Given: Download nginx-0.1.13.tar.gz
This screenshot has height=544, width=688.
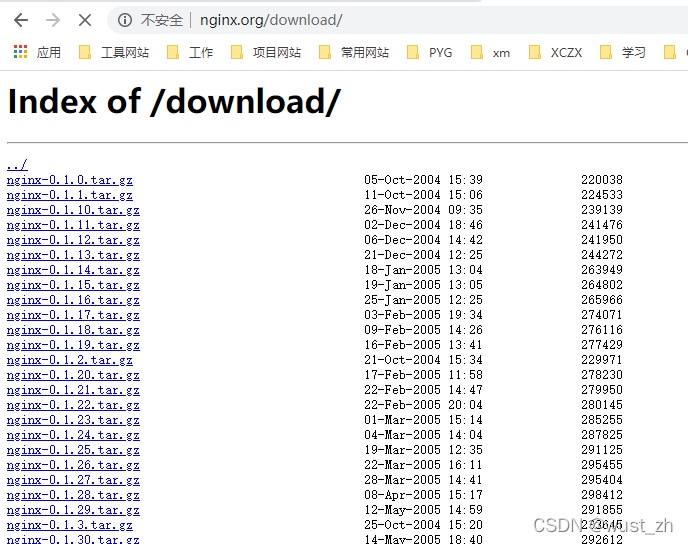Looking at the screenshot, I should click(x=73, y=255).
